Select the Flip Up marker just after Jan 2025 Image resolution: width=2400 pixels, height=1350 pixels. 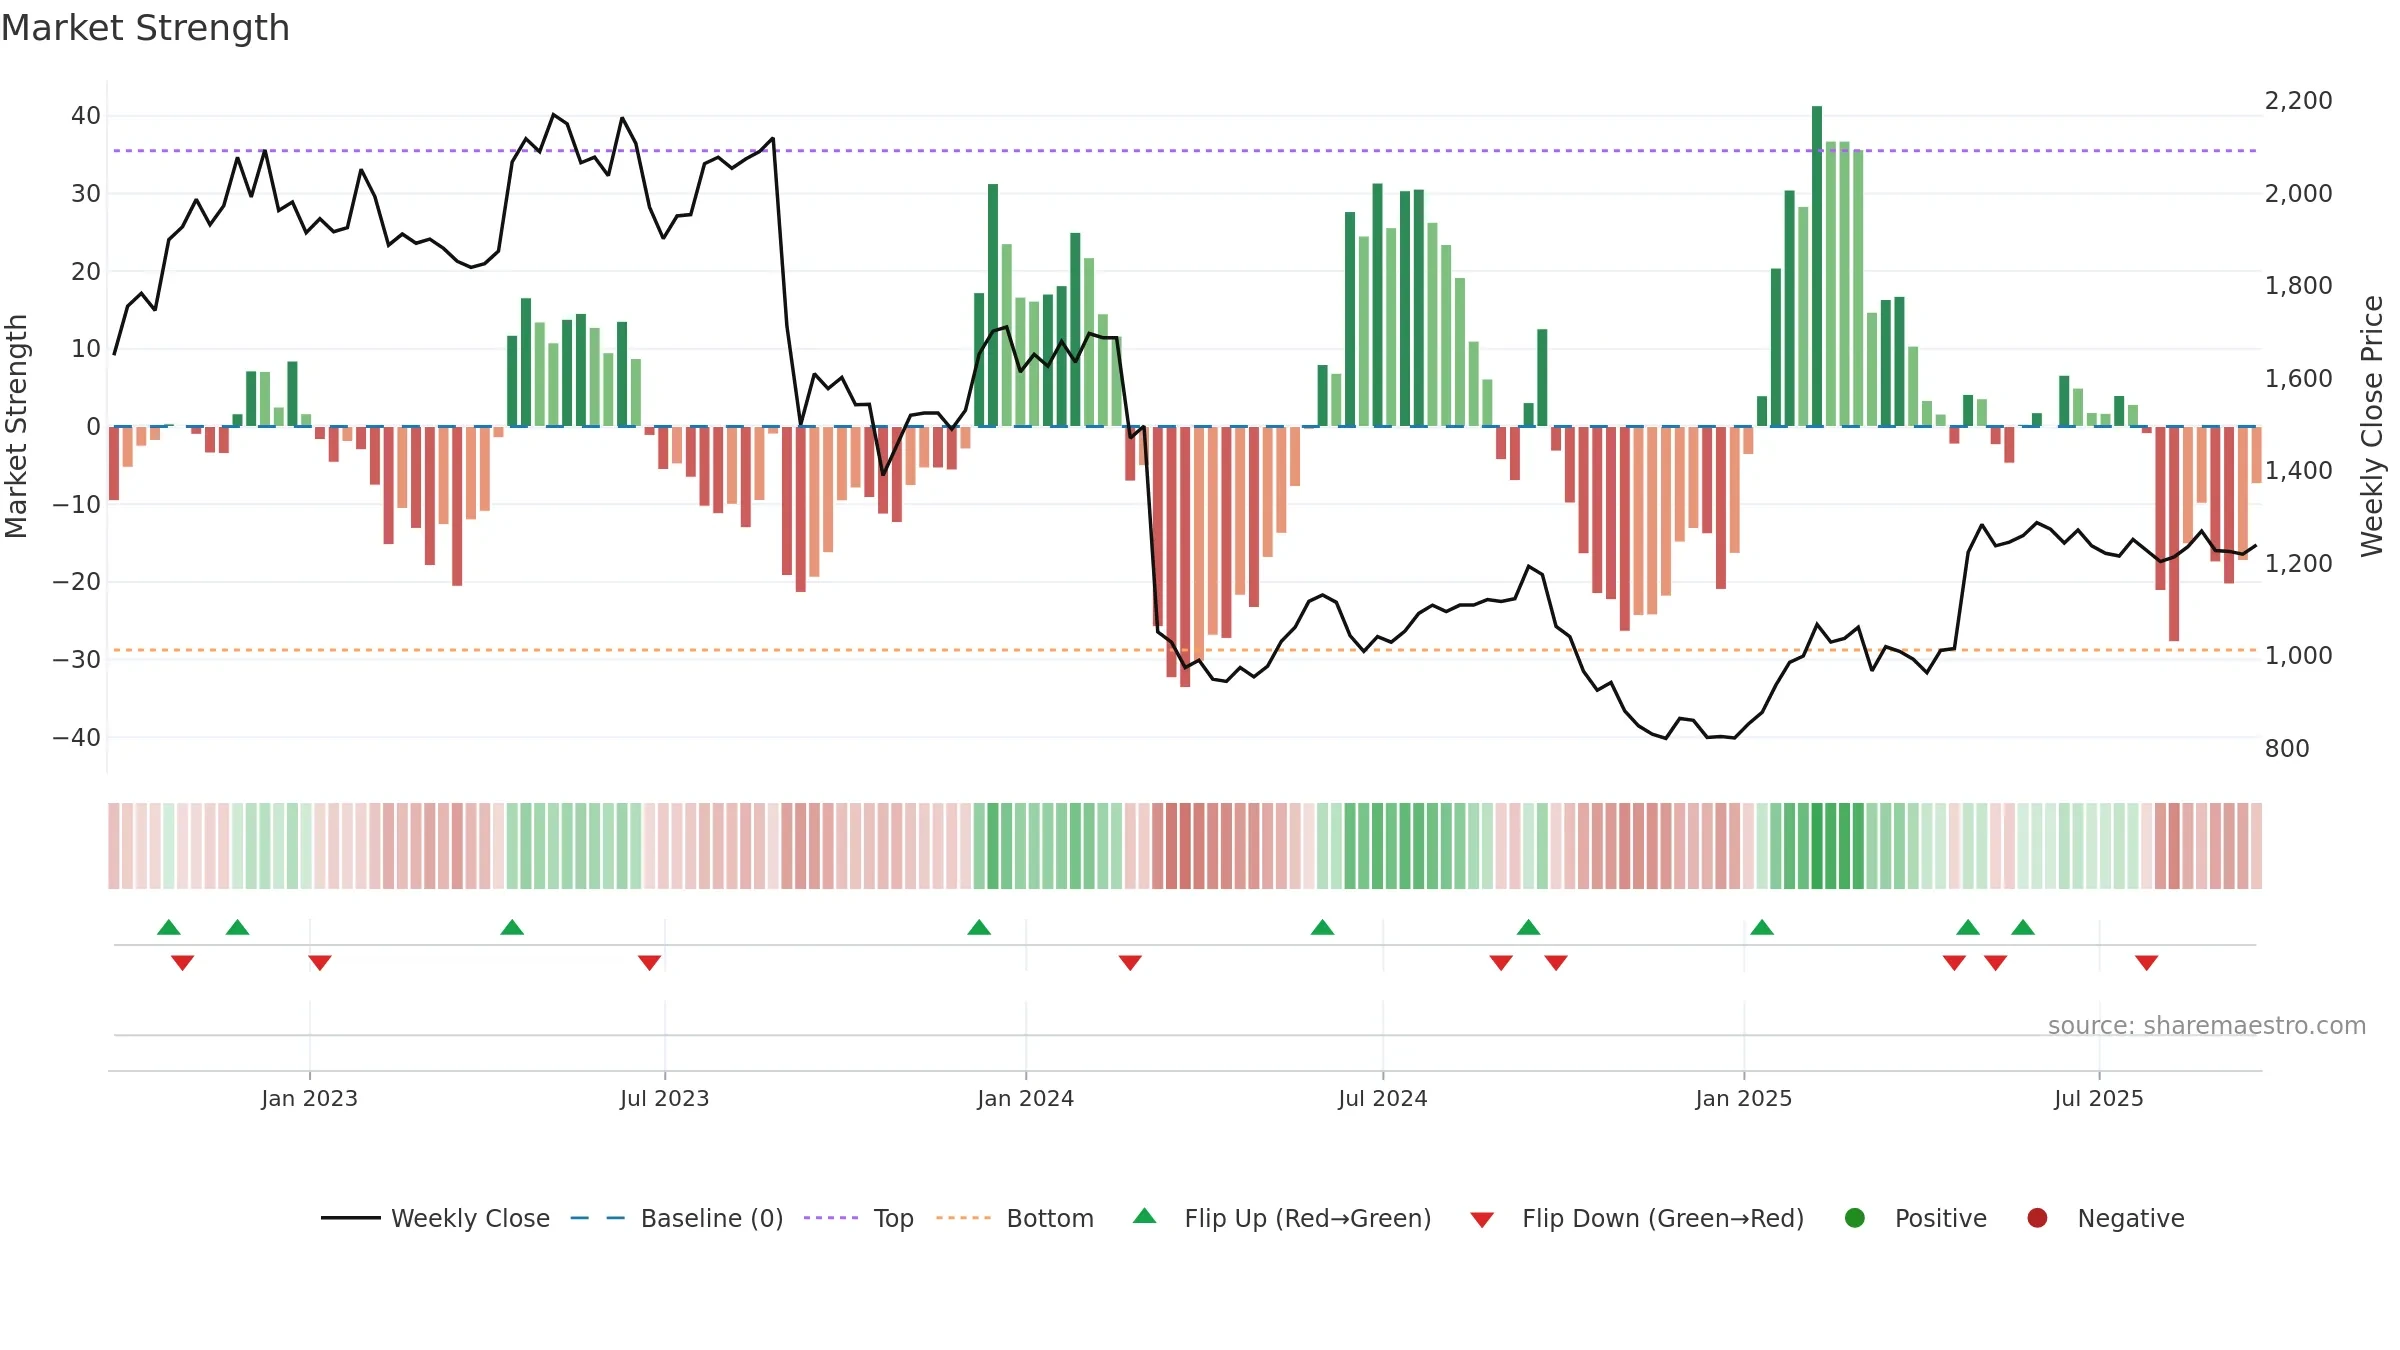[x=1762, y=928]
